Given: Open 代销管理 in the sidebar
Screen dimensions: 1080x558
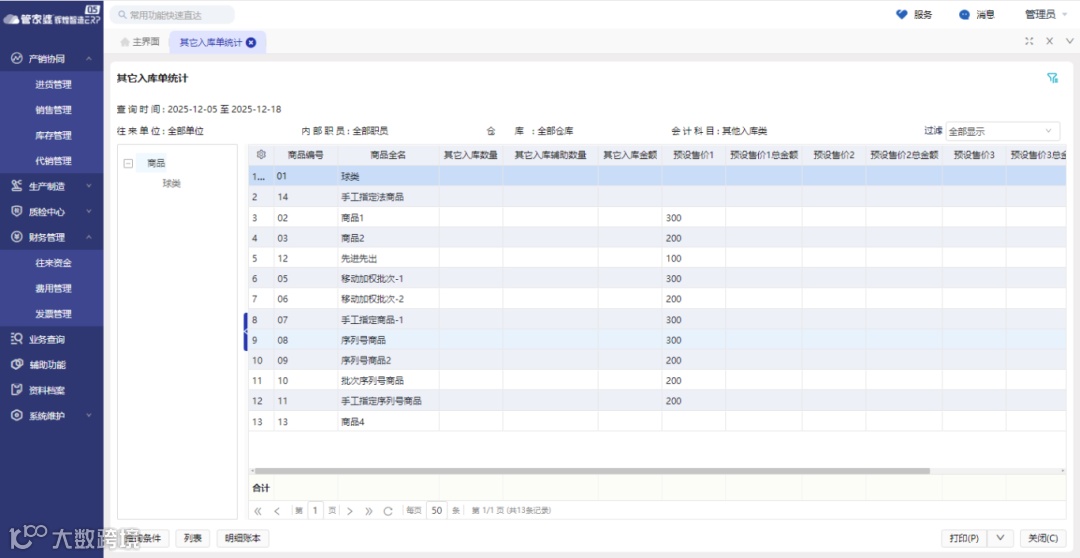Looking at the screenshot, I should (x=53, y=161).
